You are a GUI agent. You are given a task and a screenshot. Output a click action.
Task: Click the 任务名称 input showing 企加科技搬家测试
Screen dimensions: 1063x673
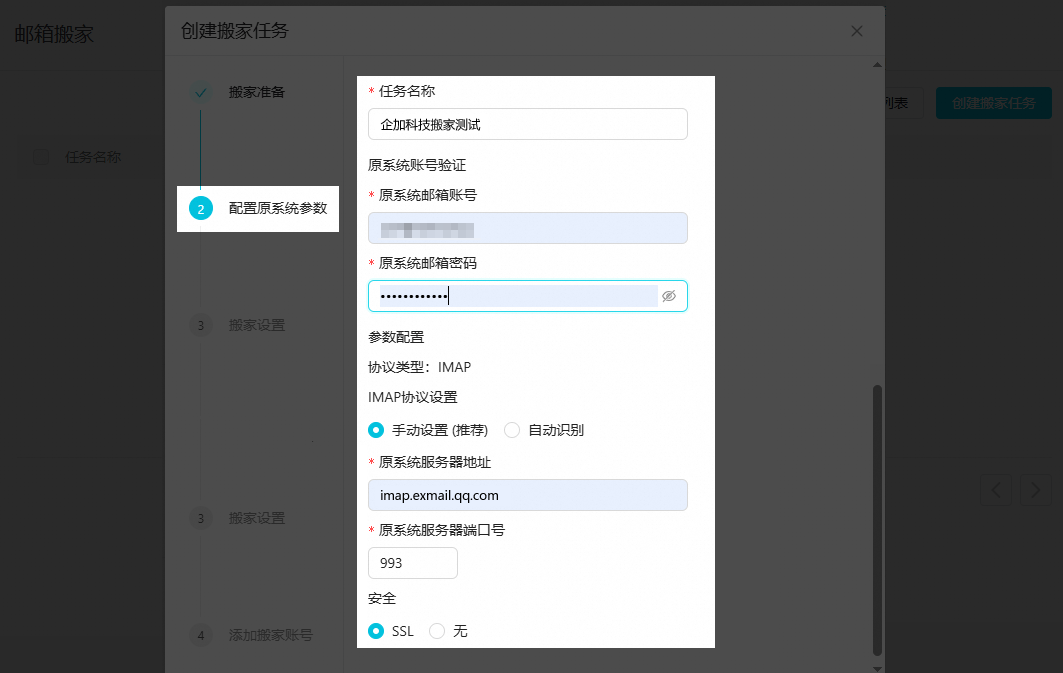click(x=527, y=124)
